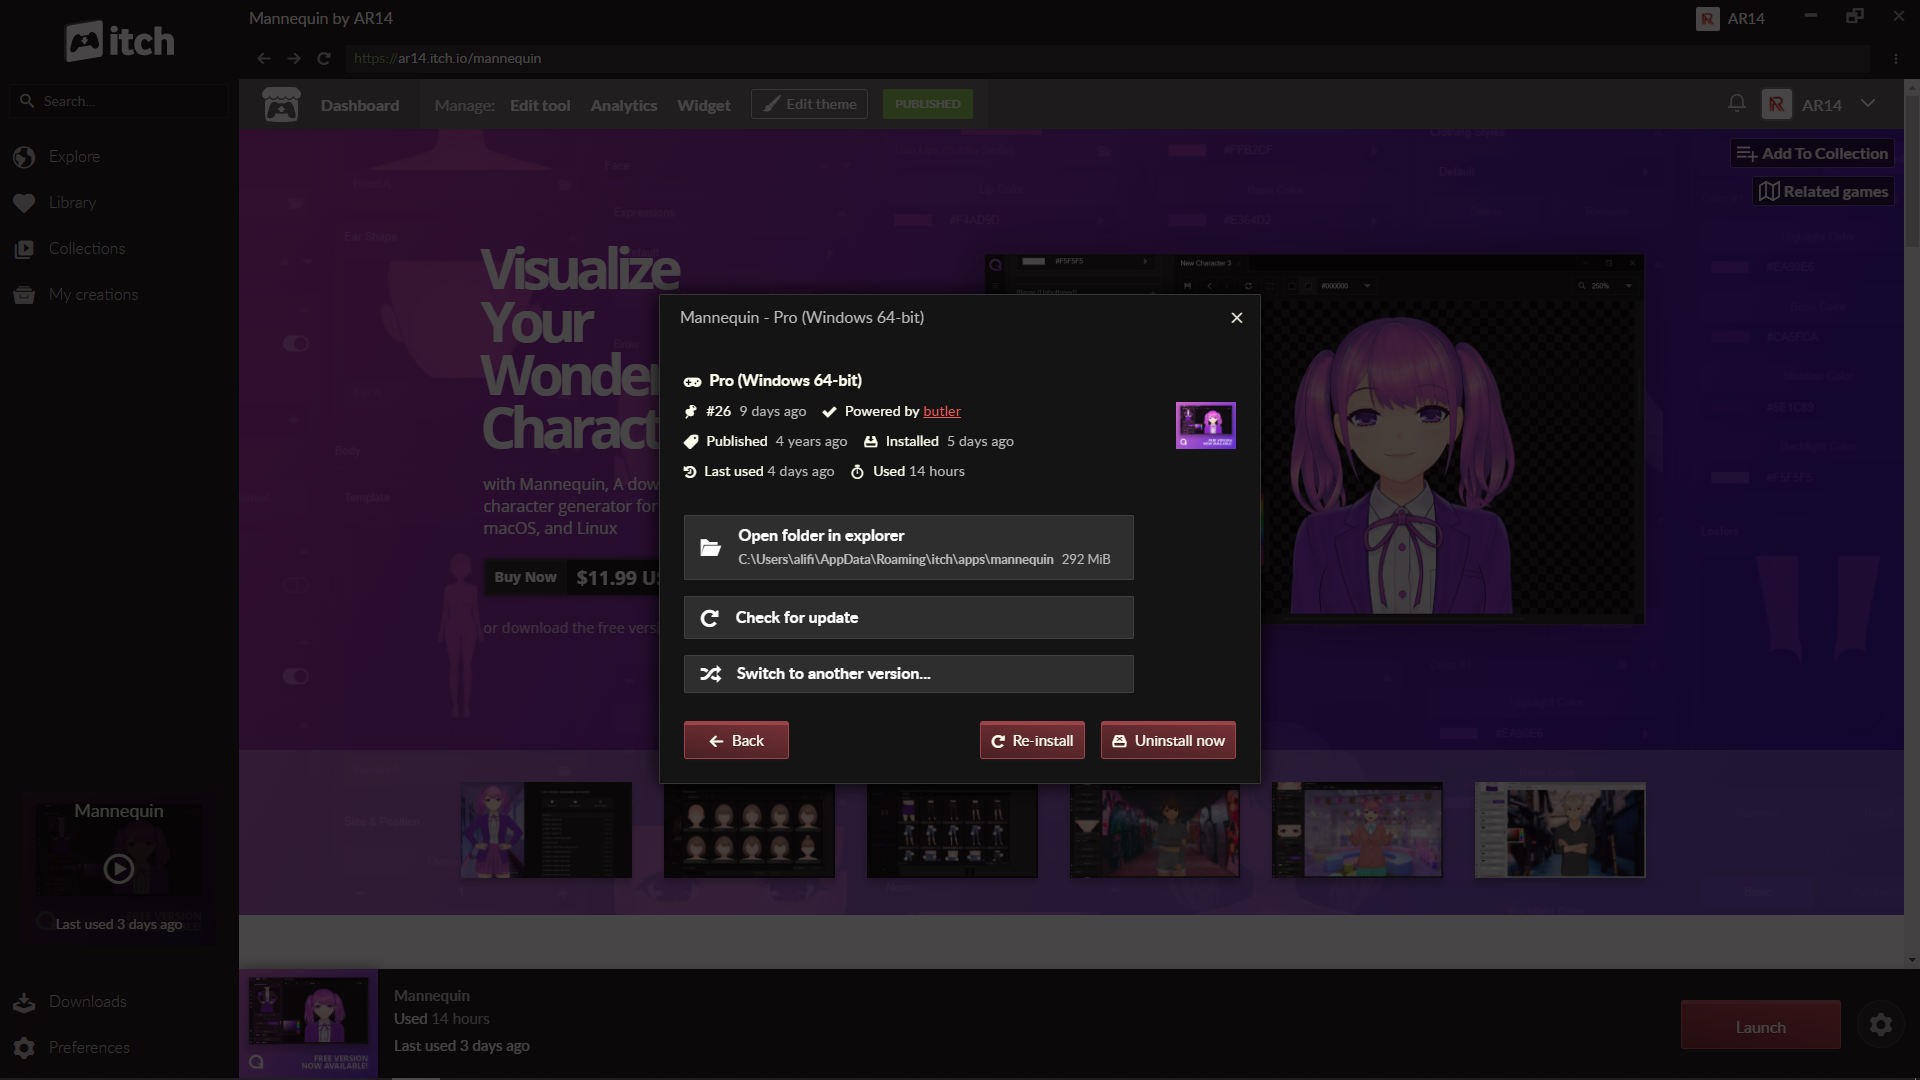This screenshot has height=1080, width=1920.
Task: Open Edit tool page
Action: (540, 105)
